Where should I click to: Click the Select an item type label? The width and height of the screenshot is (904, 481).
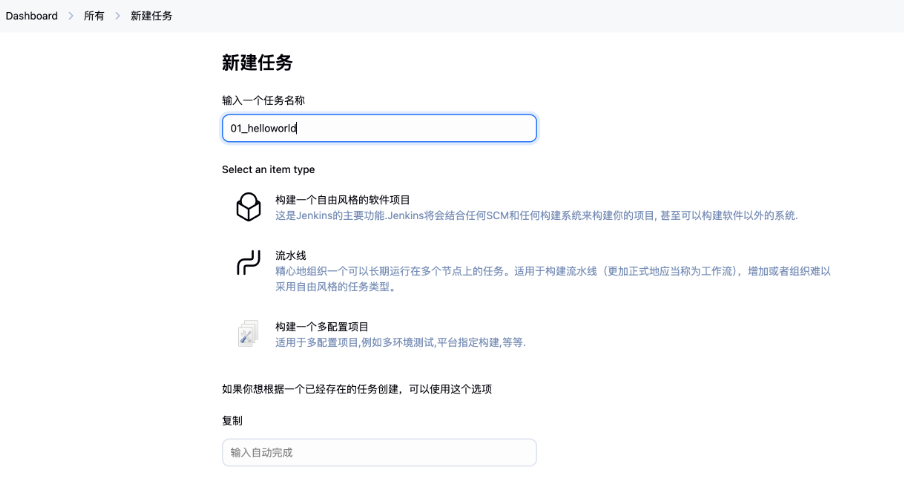pyautogui.click(x=268, y=170)
